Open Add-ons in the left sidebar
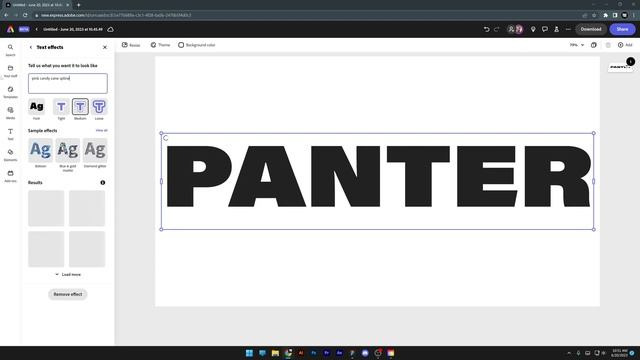This screenshot has height=360, width=640. (x=10, y=176)
